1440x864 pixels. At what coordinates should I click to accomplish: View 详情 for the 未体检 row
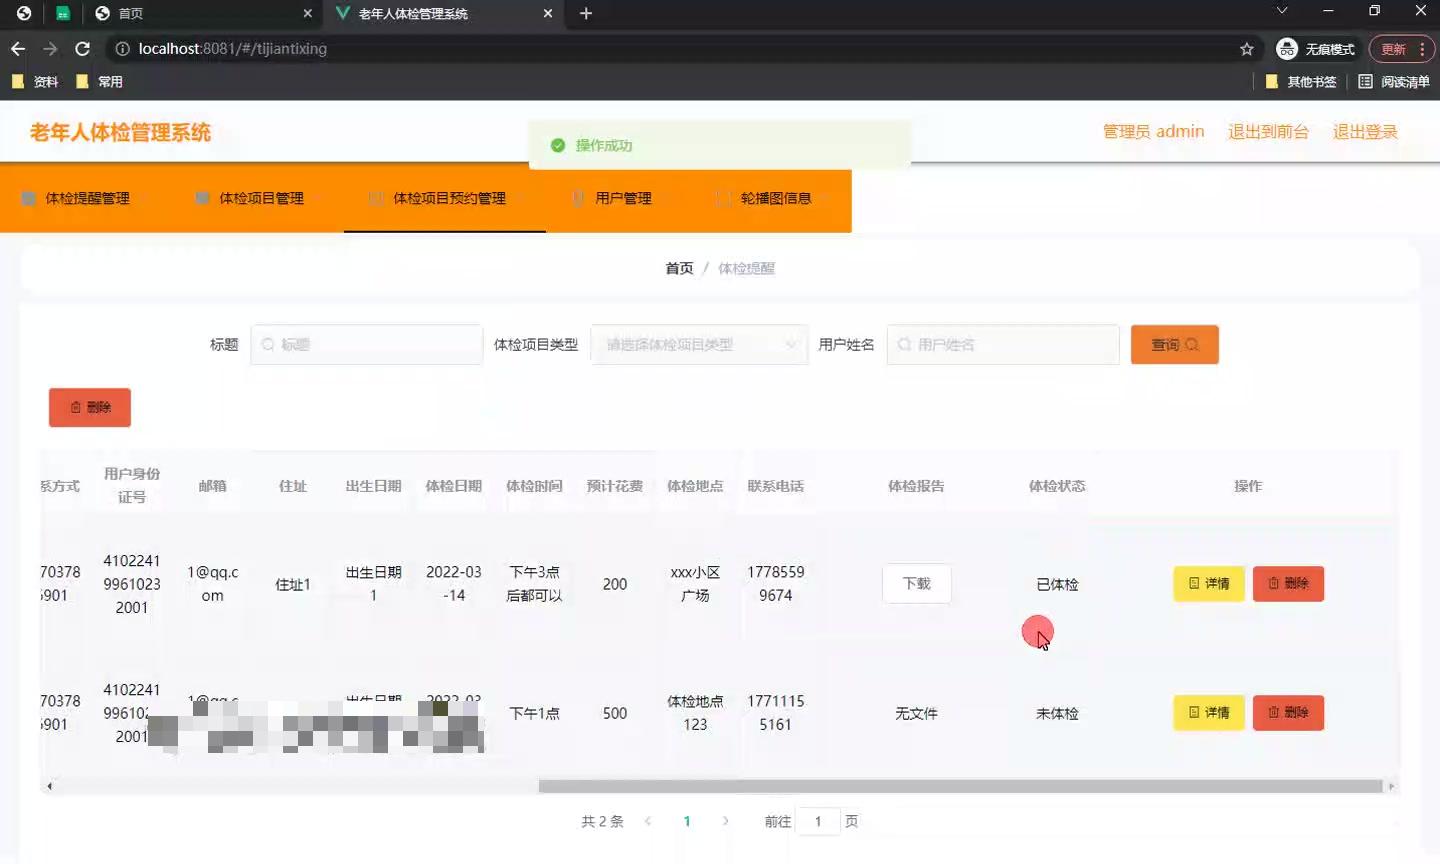coord(1209,712)
